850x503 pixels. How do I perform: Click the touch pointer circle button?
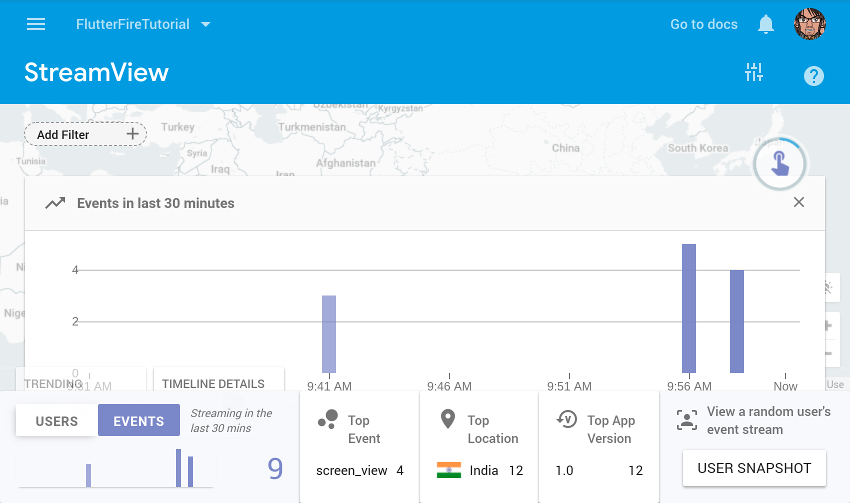pos(780,164)
